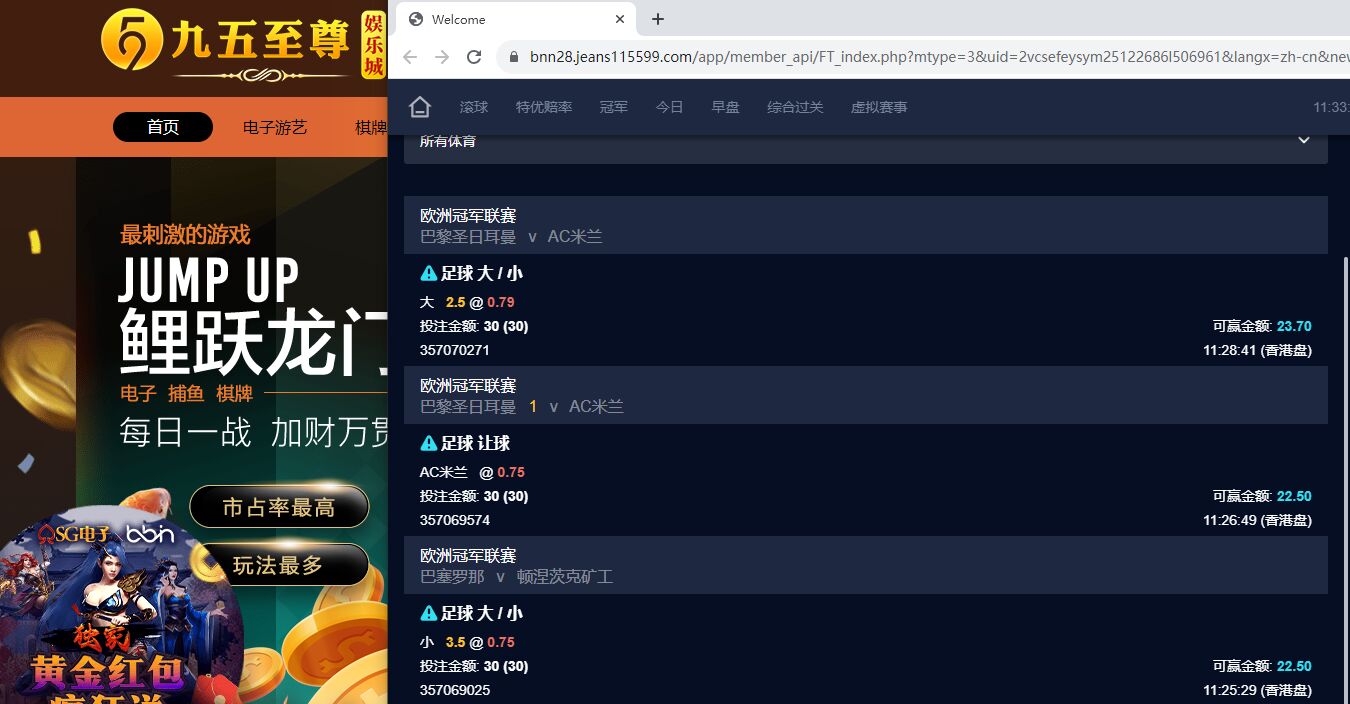The width and height of the screenshot is (1350, 704).
Task: Click bet number 357069025
Action: 455,690
